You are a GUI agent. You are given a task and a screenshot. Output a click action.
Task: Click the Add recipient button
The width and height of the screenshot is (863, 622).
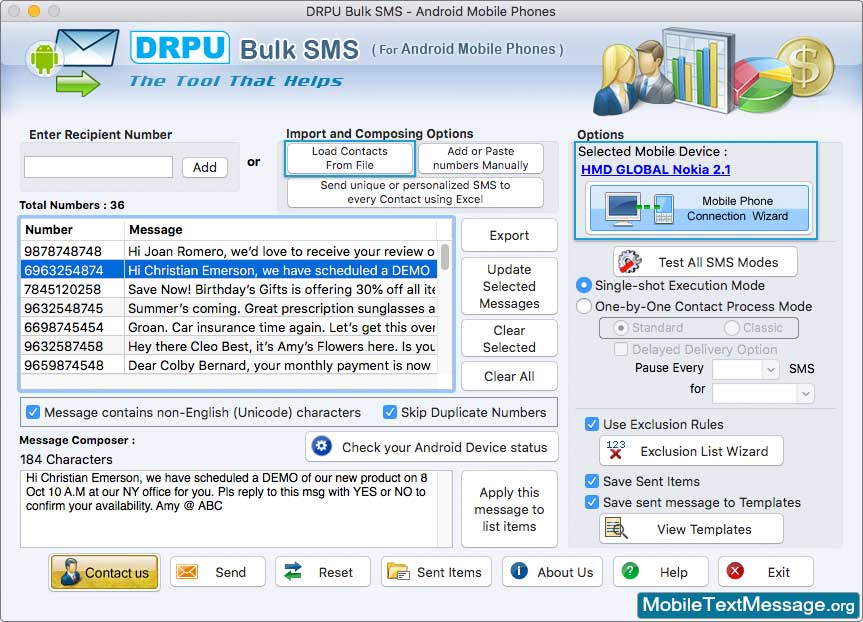click(x=205, y=167)
